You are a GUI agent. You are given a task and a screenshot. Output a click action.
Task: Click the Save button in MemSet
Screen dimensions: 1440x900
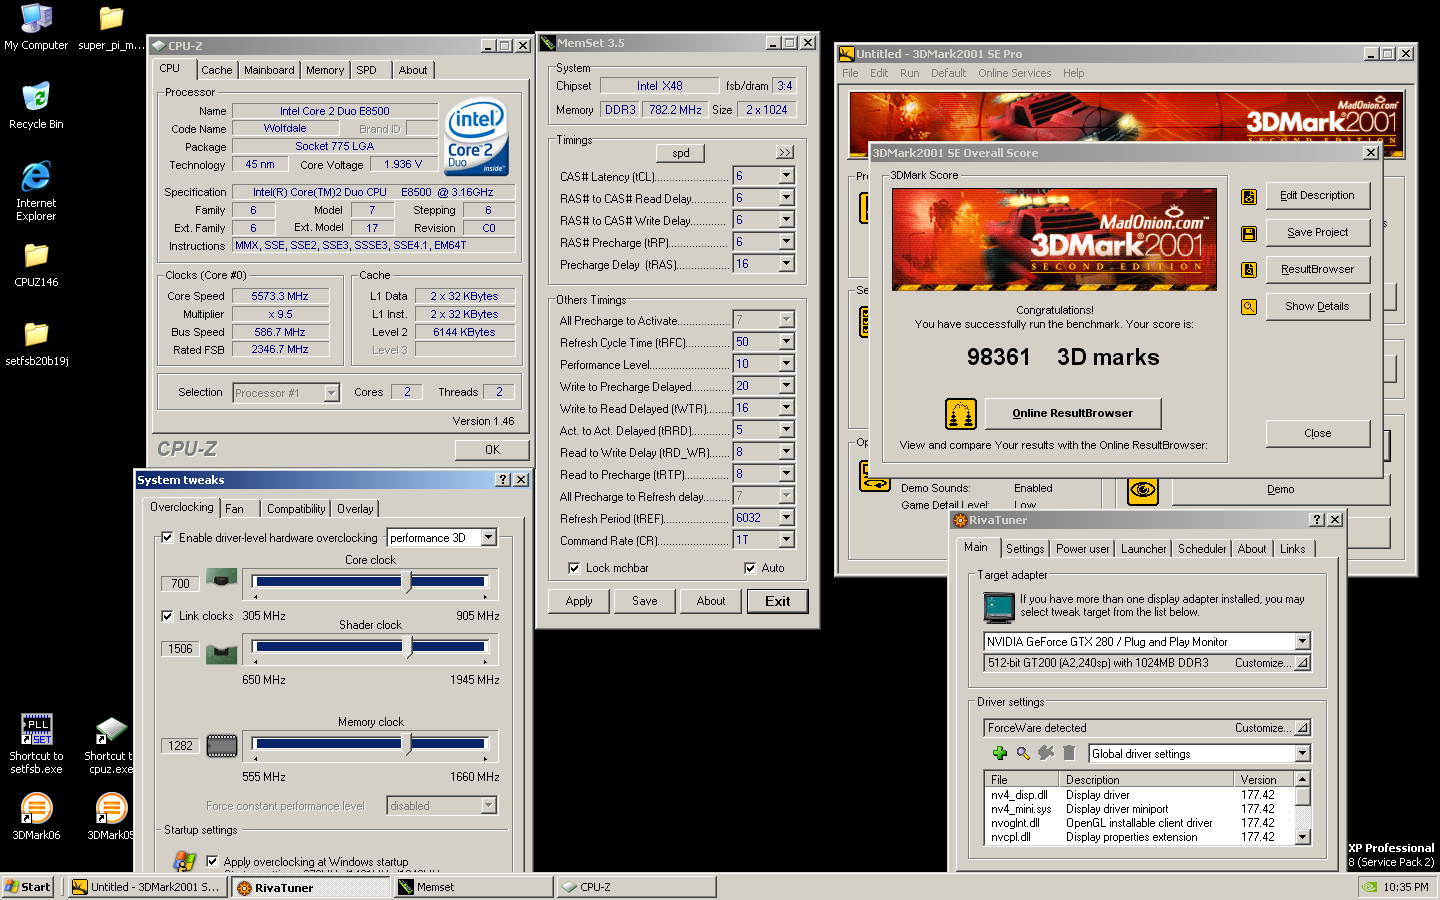coord(645,601)
